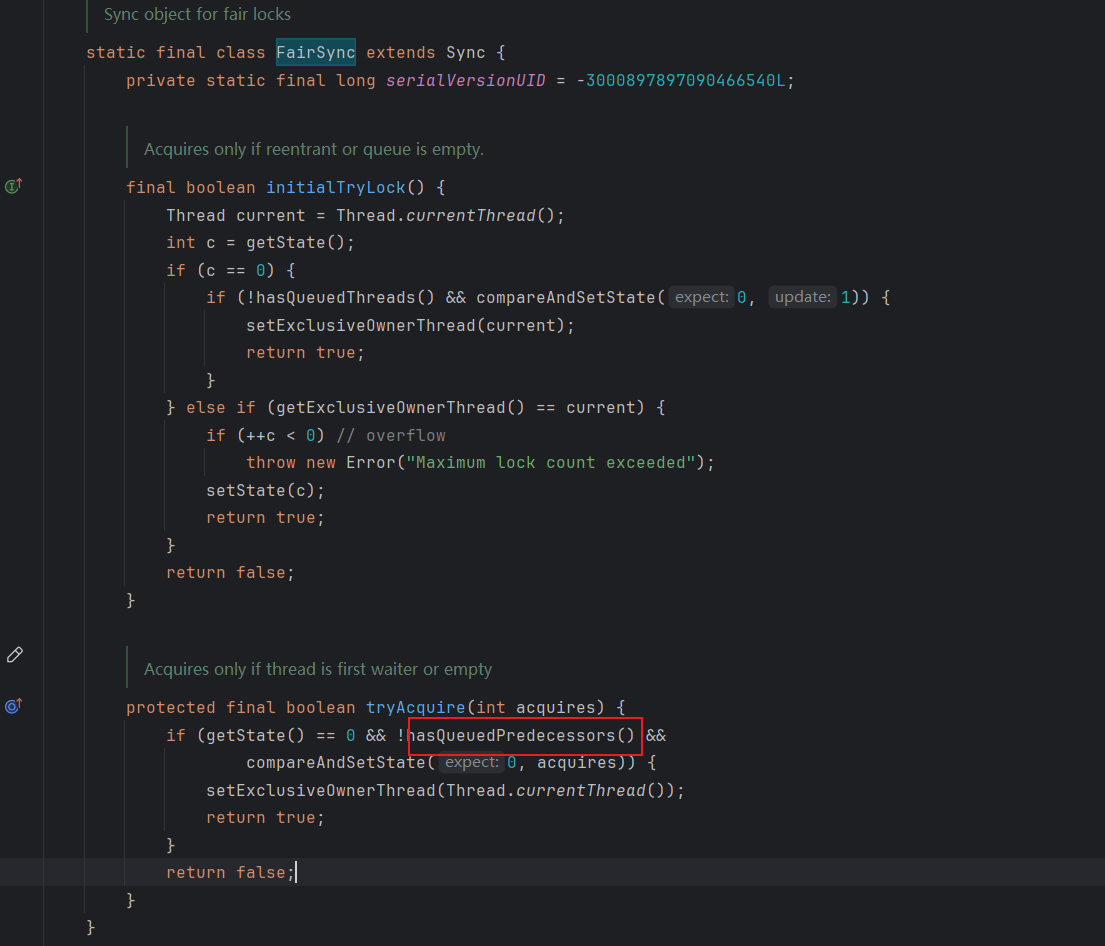Click the implements gutter icon beside initialTryLock

click(13, 186)
